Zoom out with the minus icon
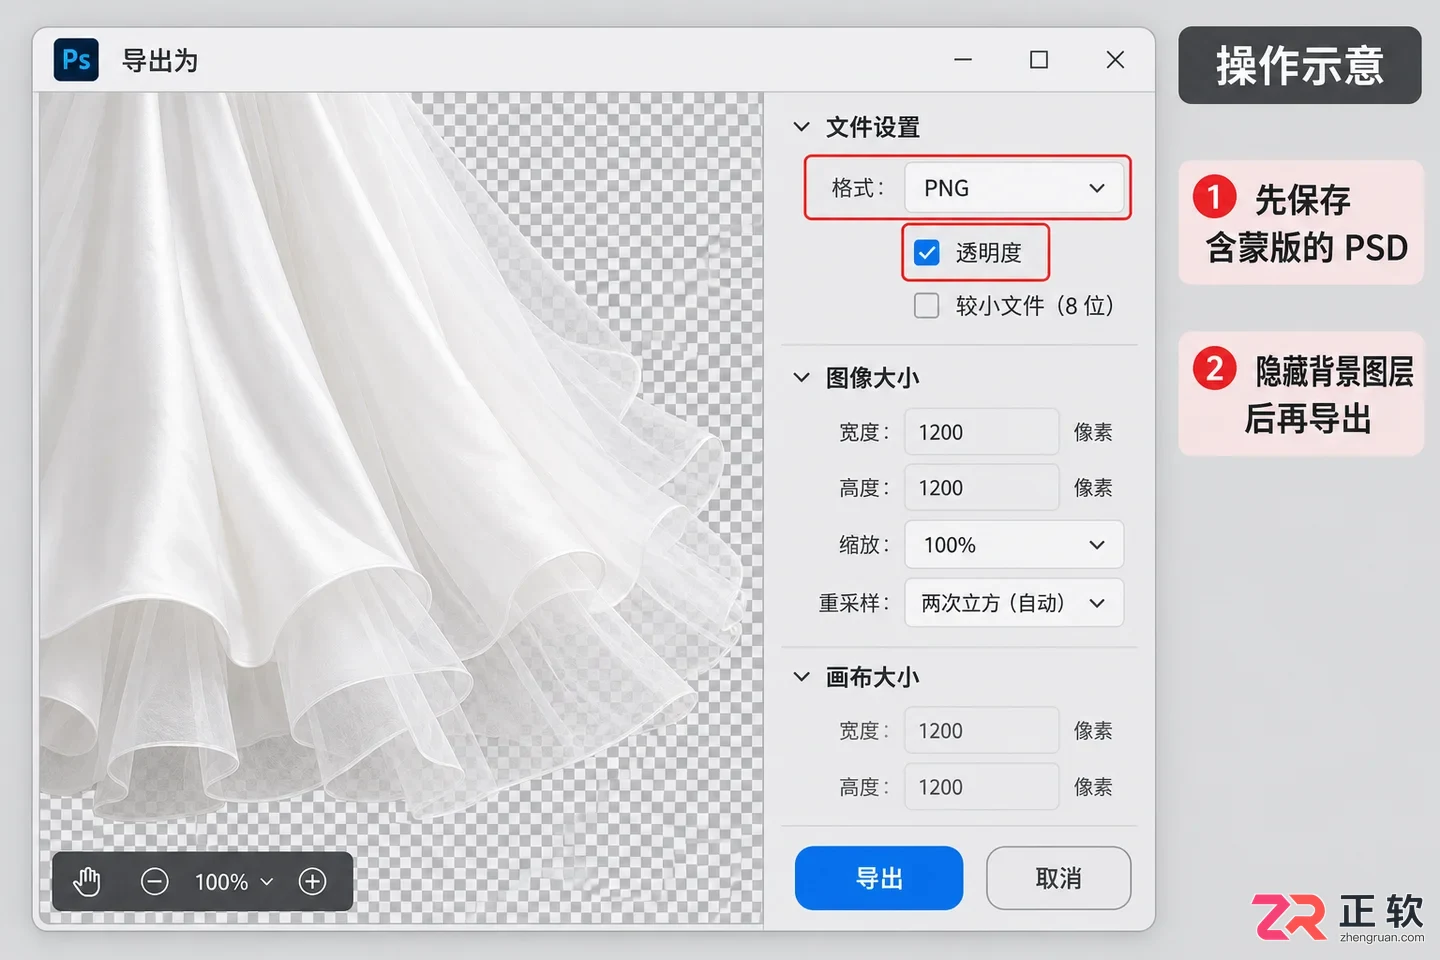Image resolution: width=1440 pixels, height=960 pixels. pos(155,881)
